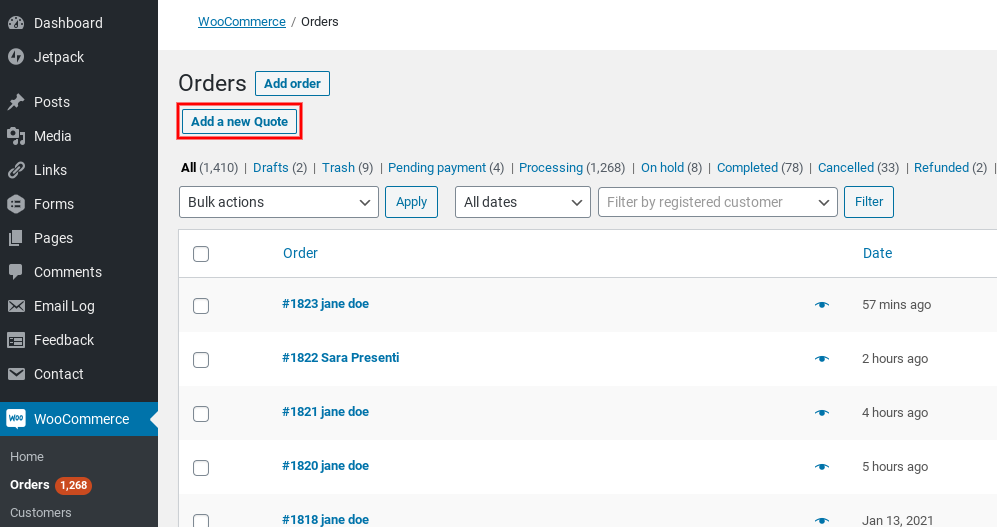Open Filter by registered customer dropdown
Screen dimensions: 997x527
pyautogui.click(x=717, y=202)
